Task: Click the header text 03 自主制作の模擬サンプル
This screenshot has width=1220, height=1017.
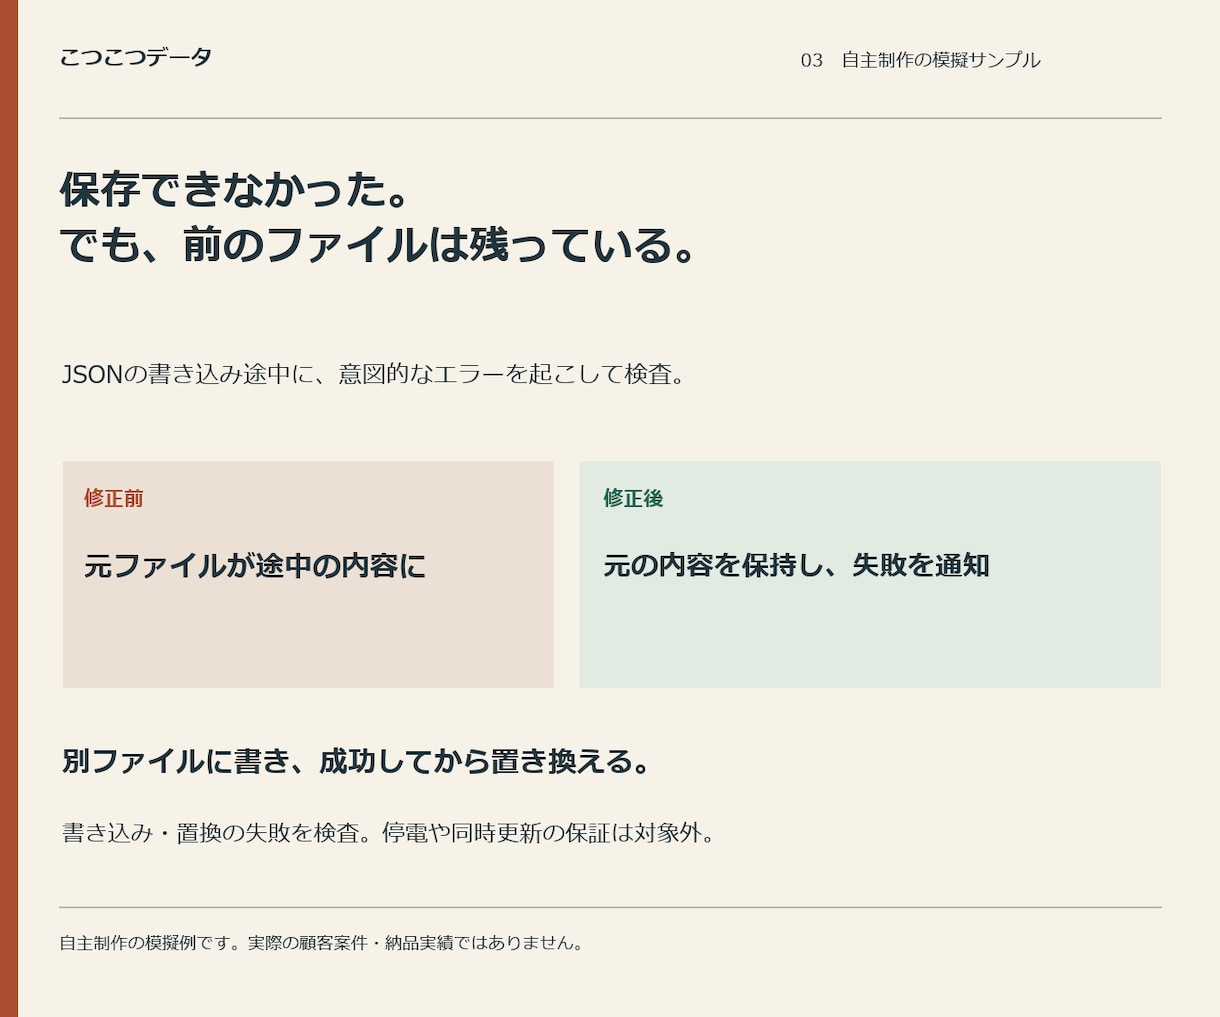Action: tap(920, 60)
